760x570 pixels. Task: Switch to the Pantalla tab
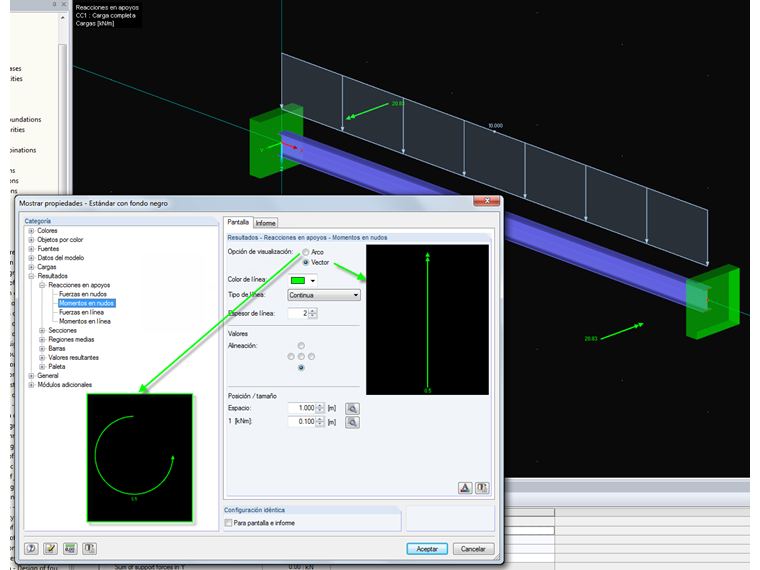click(238, 222)
